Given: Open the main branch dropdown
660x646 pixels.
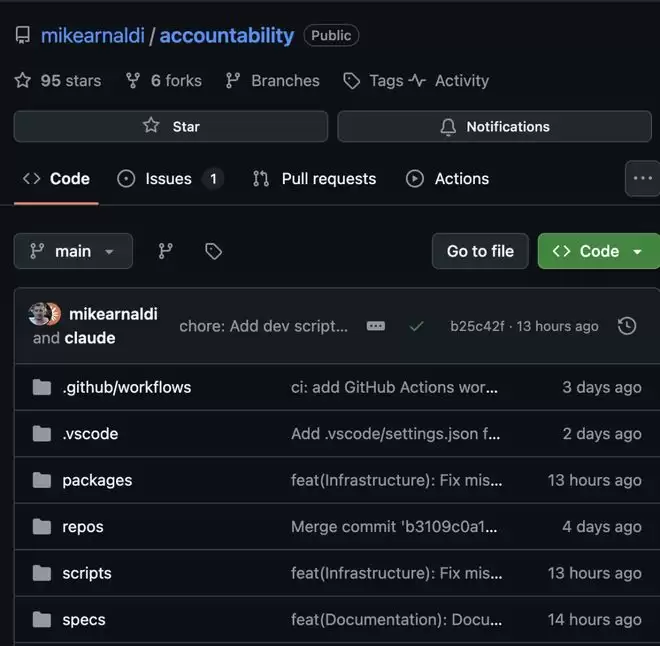Looking at the screenshot, I should [73, 251].
